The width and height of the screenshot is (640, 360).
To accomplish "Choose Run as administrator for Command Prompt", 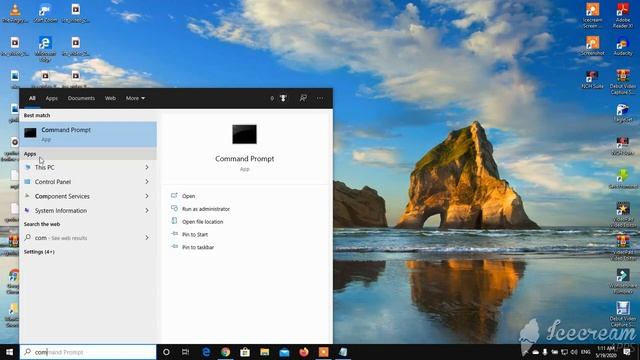I will [206, 209].
